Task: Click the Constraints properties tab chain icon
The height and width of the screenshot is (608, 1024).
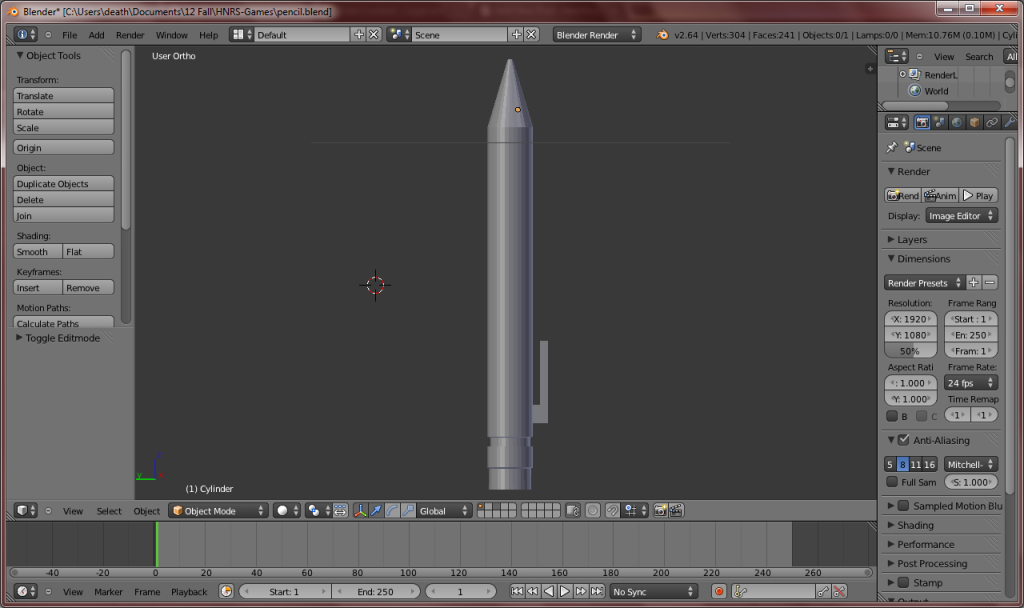Action: click(991, 122)
